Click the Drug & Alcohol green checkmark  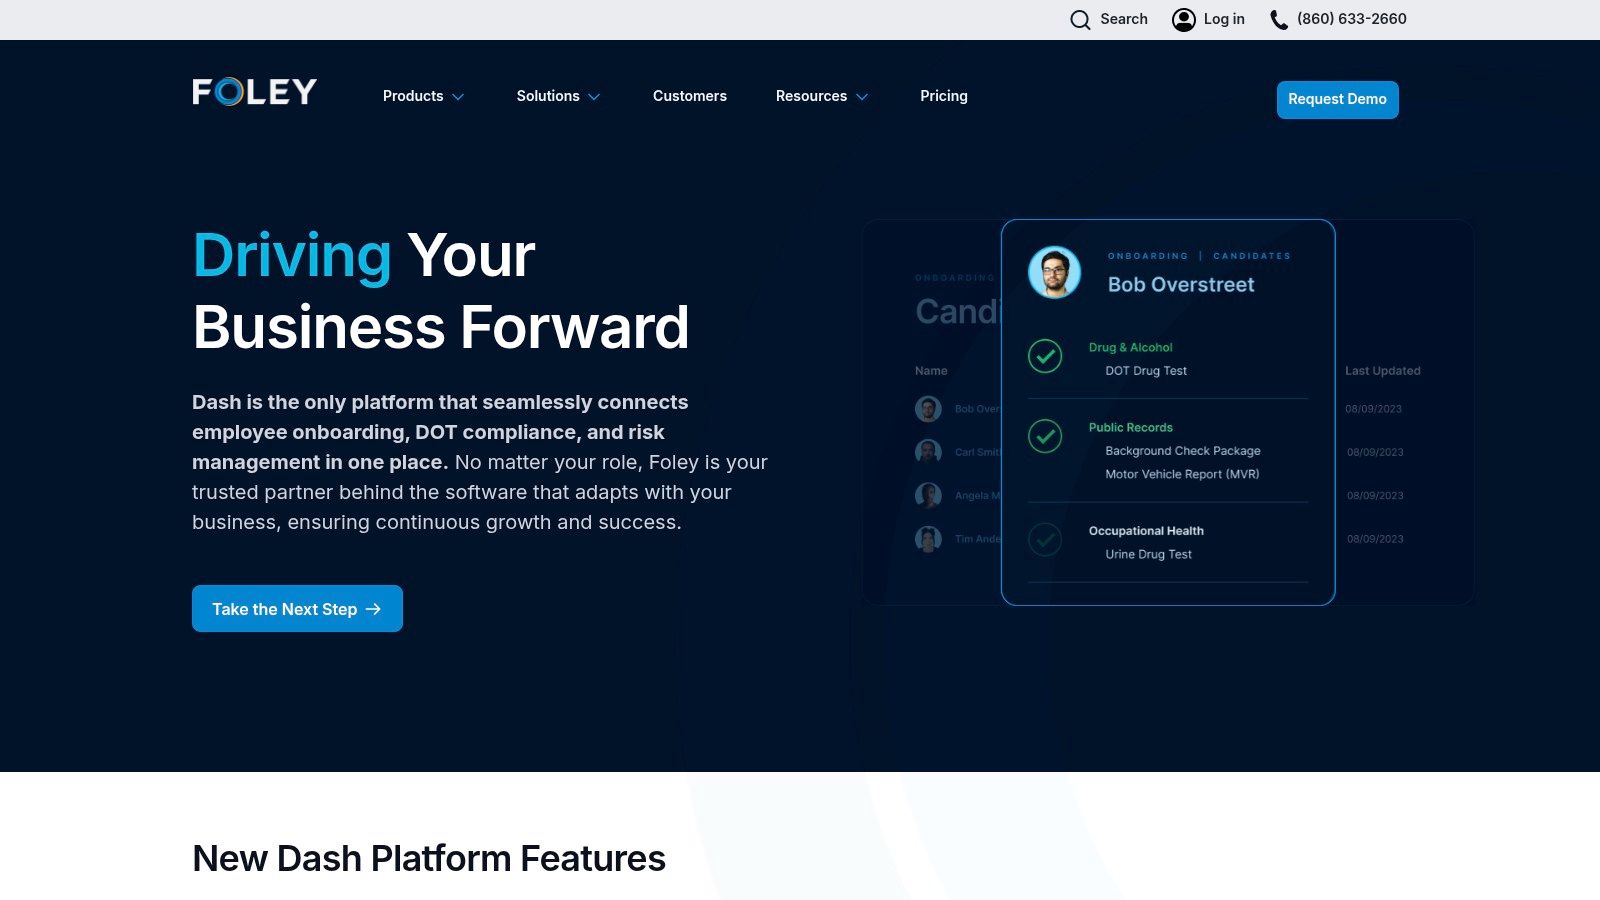click(x=1045, y=356)
